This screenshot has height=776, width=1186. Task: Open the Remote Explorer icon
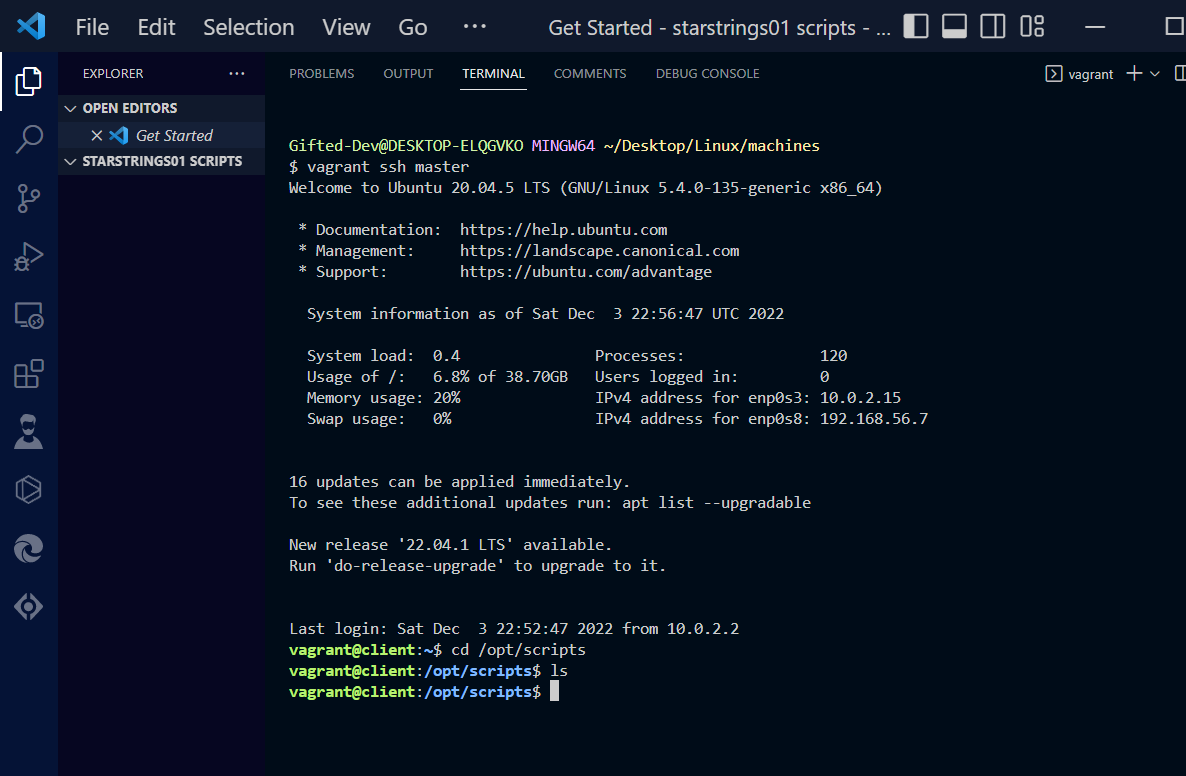[x=29, y=315]
